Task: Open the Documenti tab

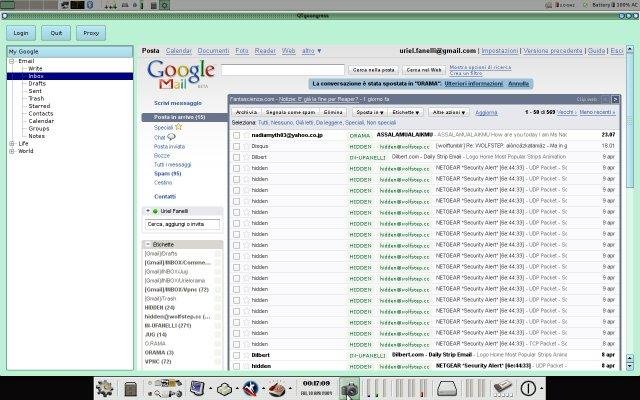Action: tap(213, 51)
